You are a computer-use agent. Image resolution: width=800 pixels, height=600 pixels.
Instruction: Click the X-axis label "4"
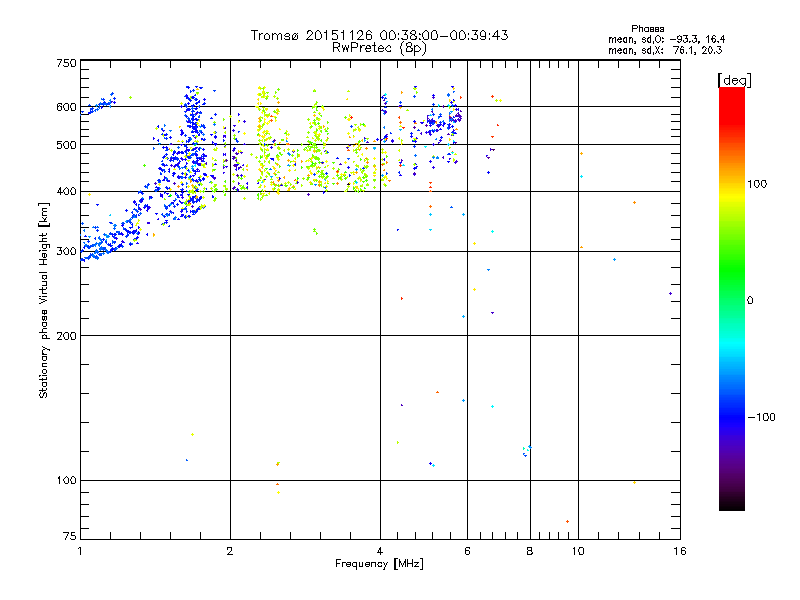(x=380, y=551)
